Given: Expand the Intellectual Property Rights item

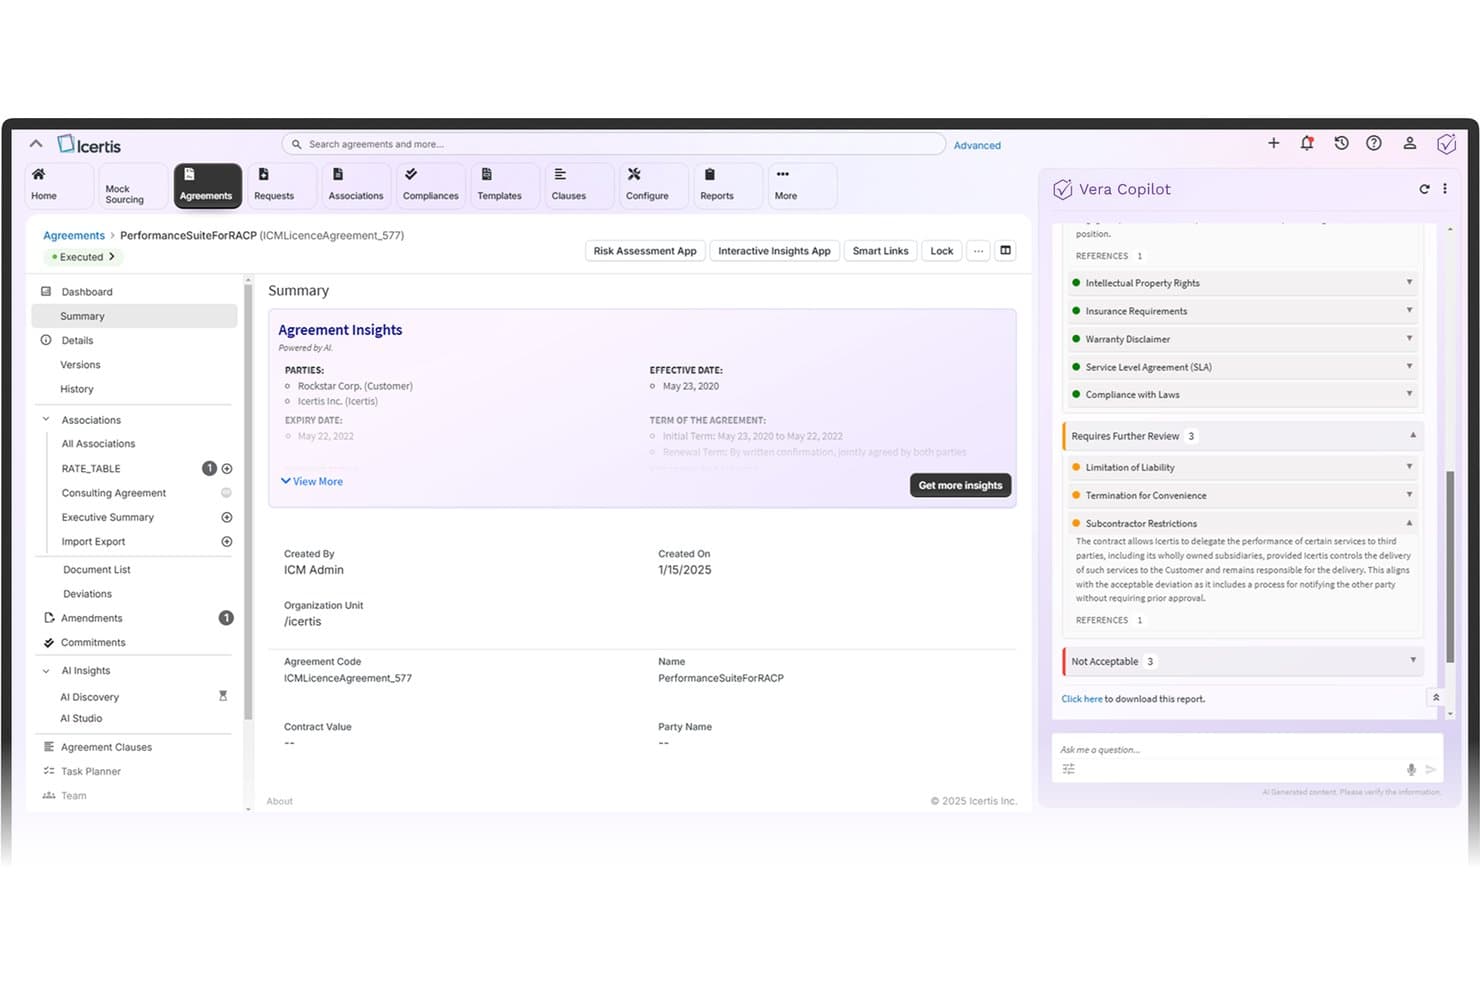Looking at the screenshot, I should [x=1243, y=283].
